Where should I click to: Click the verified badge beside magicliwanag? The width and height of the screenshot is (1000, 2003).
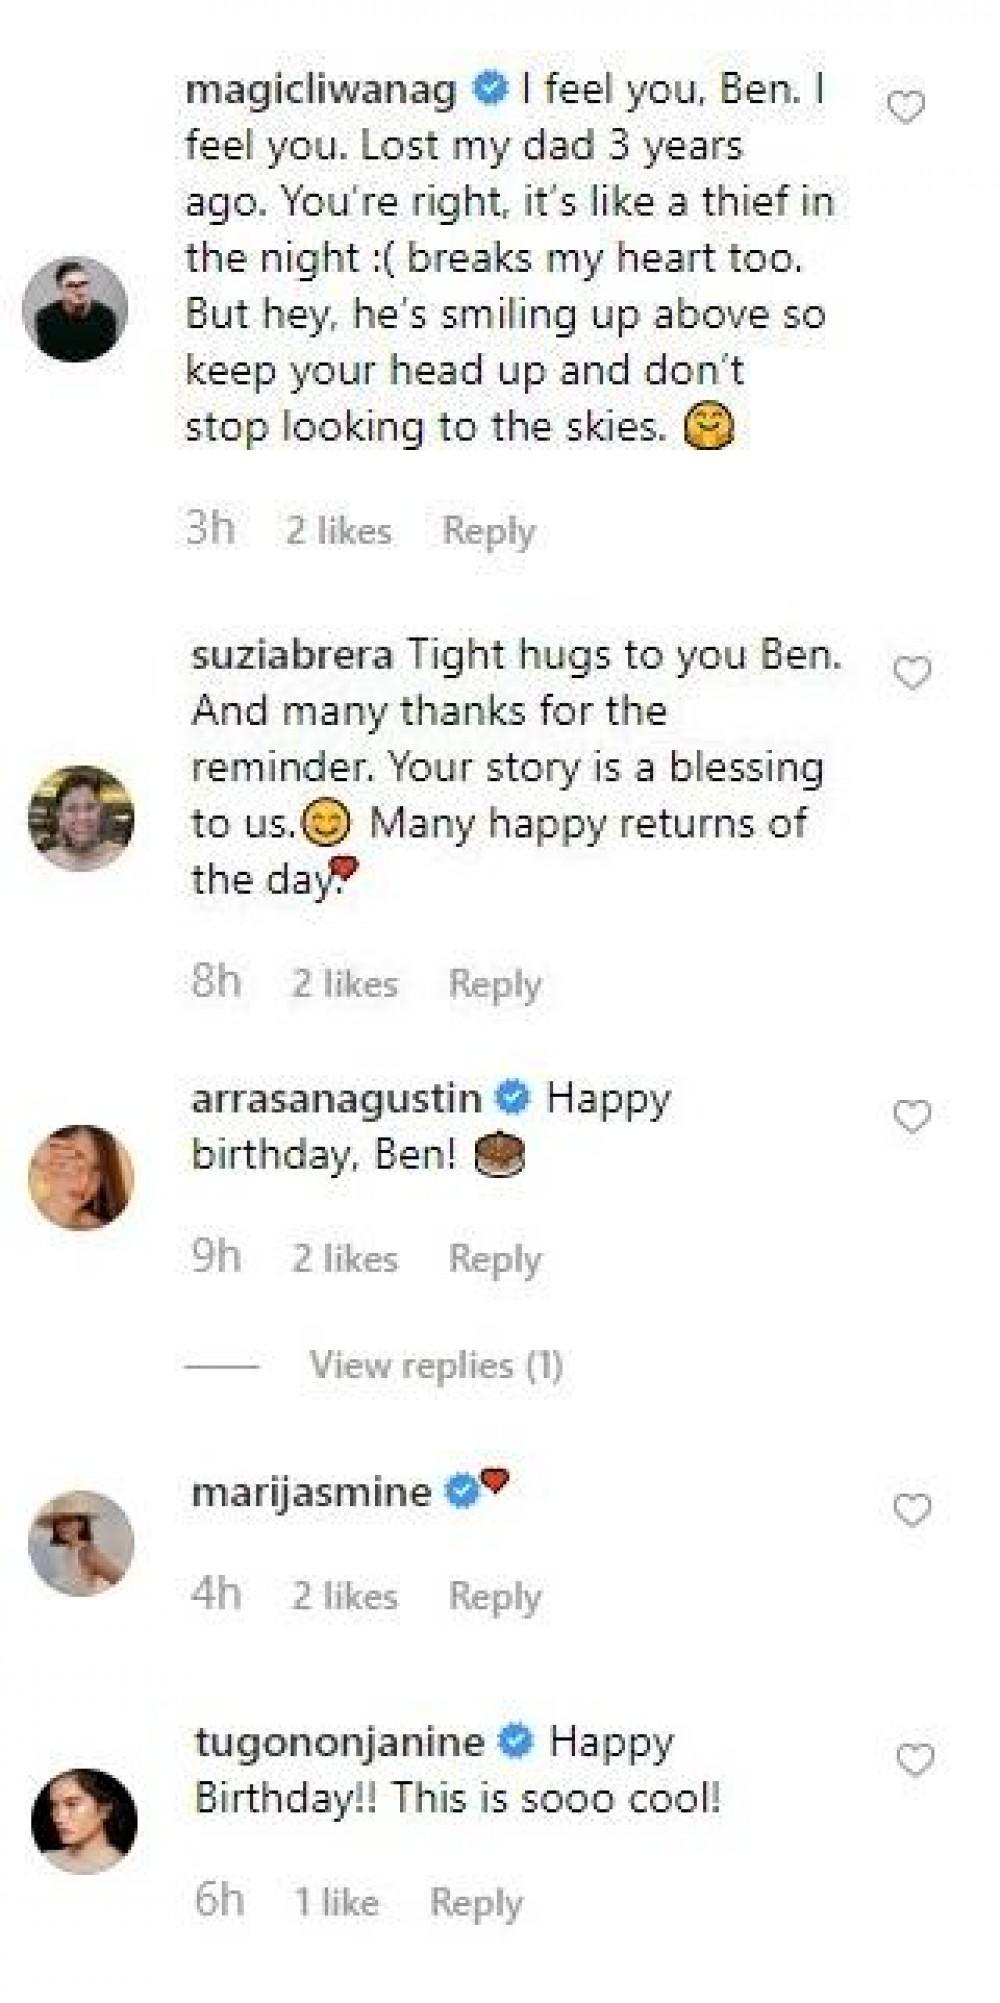(x=491, y=91)
